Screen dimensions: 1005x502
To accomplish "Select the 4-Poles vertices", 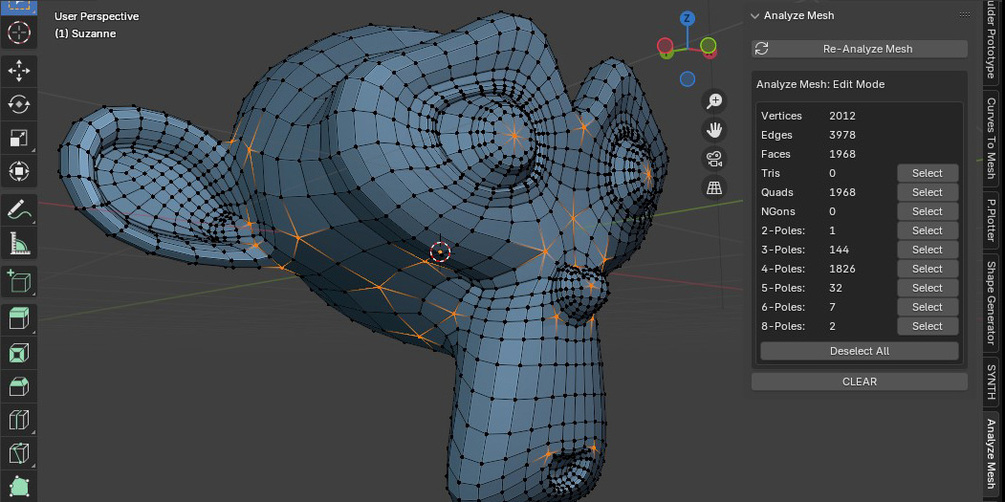I will coord(927,269).
